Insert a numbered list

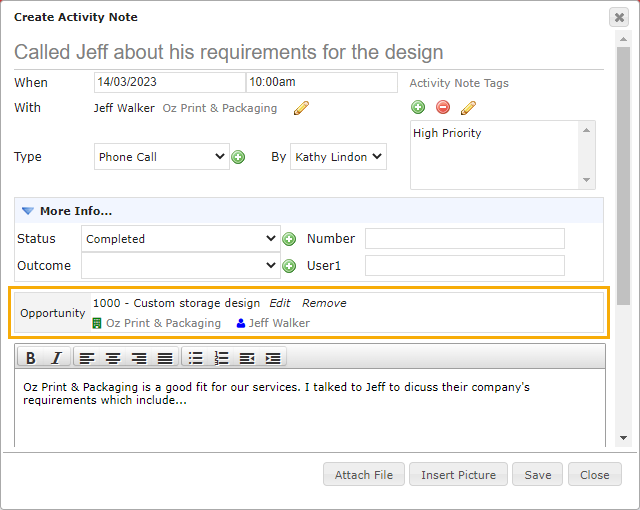point(221,358)
